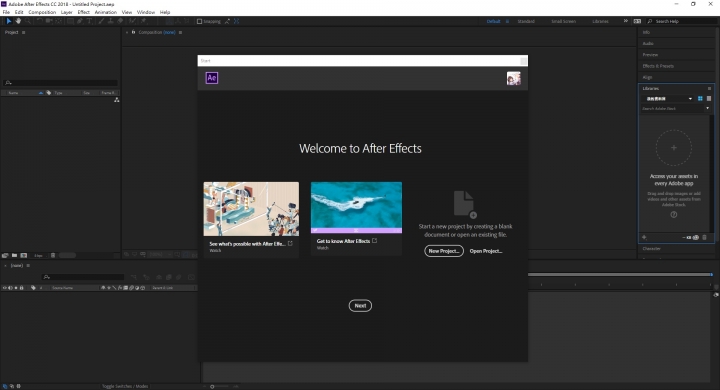The height and width of the screenshot is (390, 720).
Task: Select the Rotation tool
Action: point(39,21)
